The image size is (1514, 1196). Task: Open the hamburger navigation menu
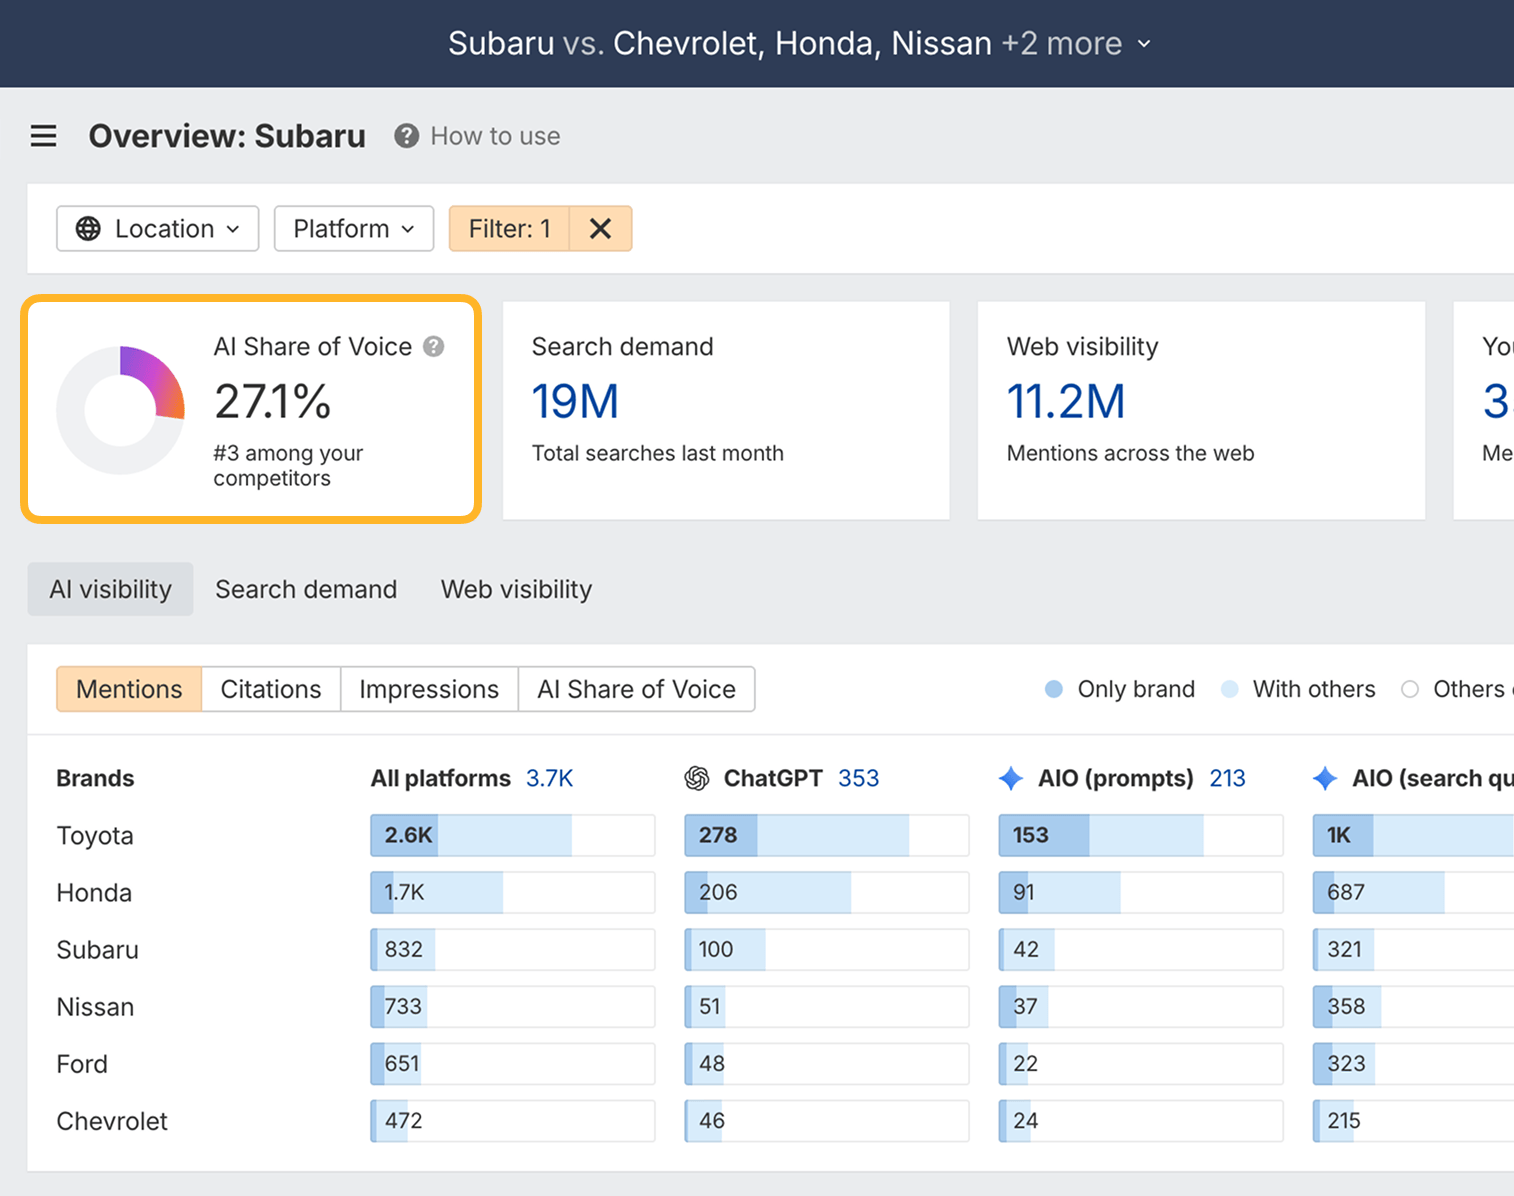point(43,136)
